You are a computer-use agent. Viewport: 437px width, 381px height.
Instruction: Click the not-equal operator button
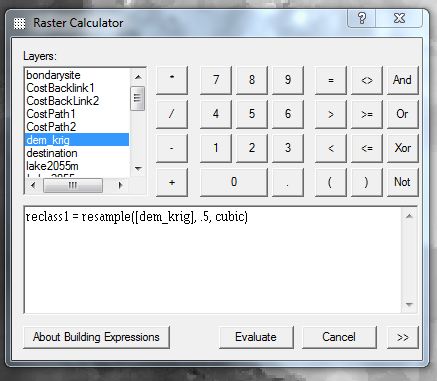pos(367,80)
